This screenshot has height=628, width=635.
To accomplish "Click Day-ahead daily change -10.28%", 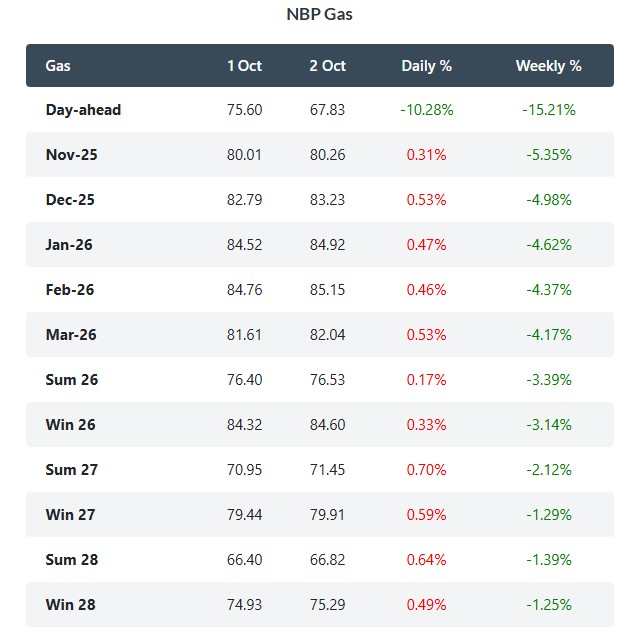I will tap(426, 110).
